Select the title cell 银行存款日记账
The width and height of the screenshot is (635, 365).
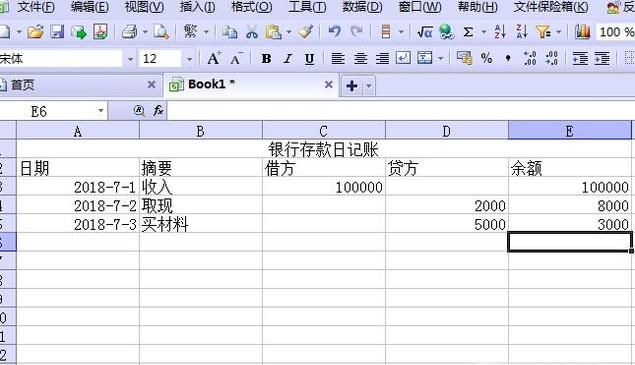click(323, 149)
